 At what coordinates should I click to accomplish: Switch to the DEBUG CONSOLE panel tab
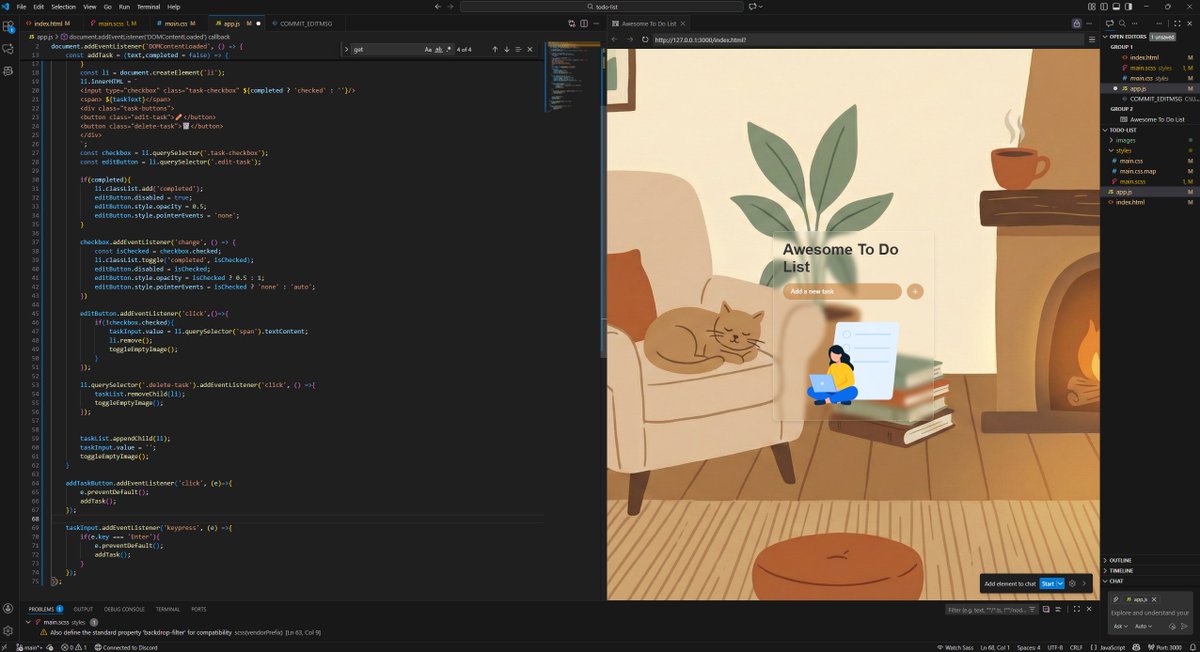click(x=125, y=609)
